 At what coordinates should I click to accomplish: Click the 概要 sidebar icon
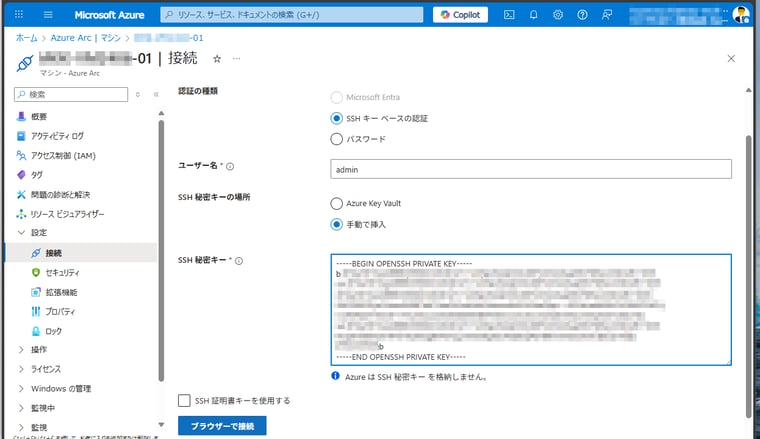point(21,116)
